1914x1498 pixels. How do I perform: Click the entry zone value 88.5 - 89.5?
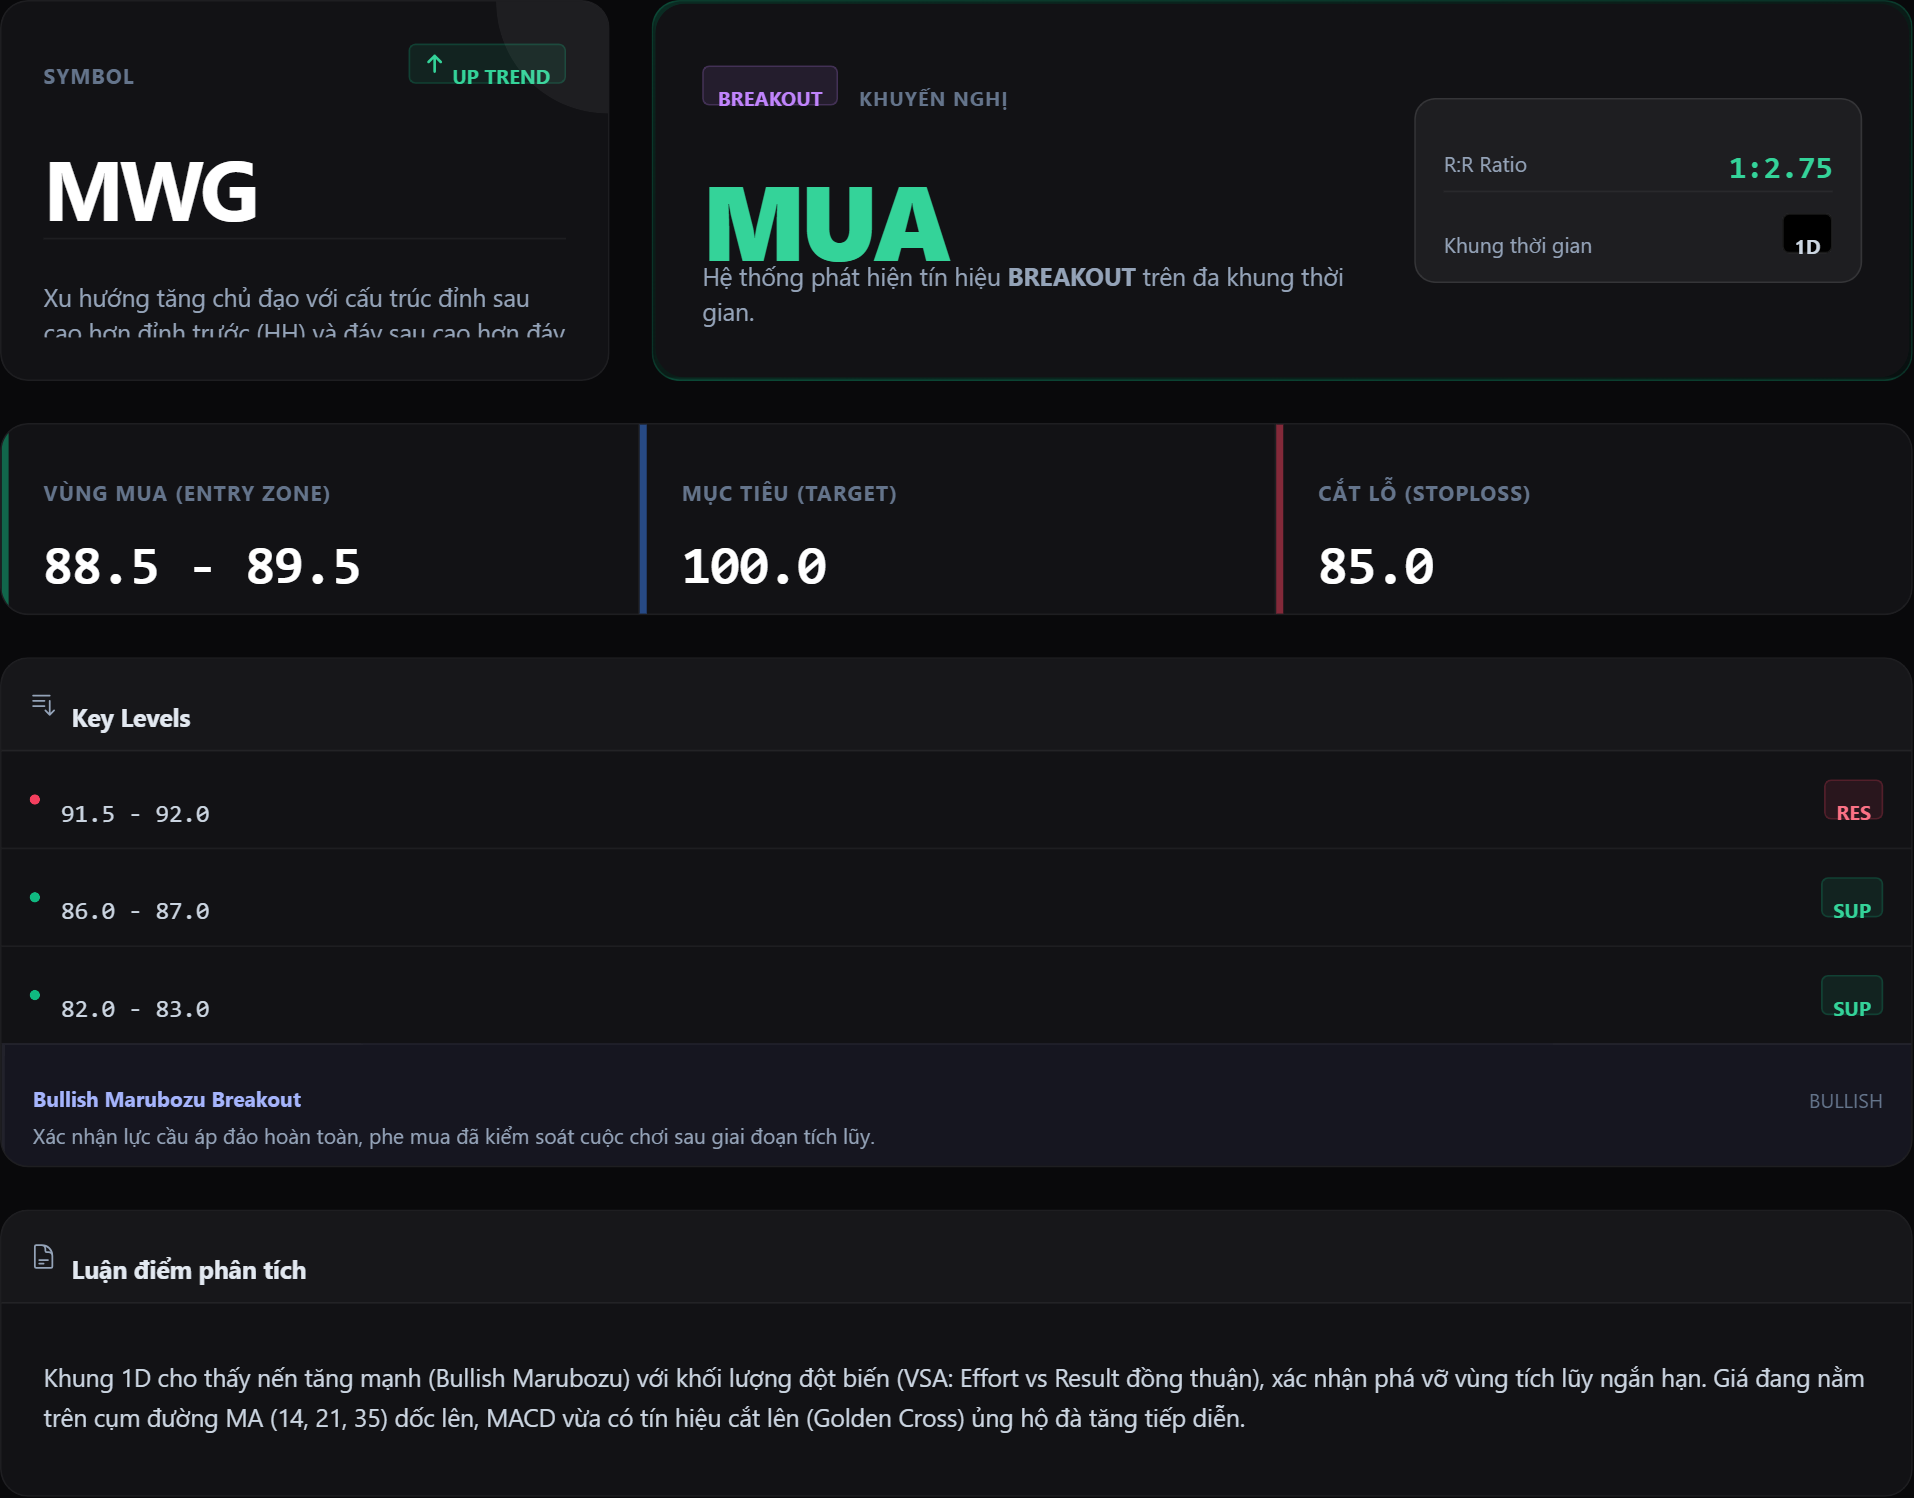pyautogui.click(x=202, y=567)
